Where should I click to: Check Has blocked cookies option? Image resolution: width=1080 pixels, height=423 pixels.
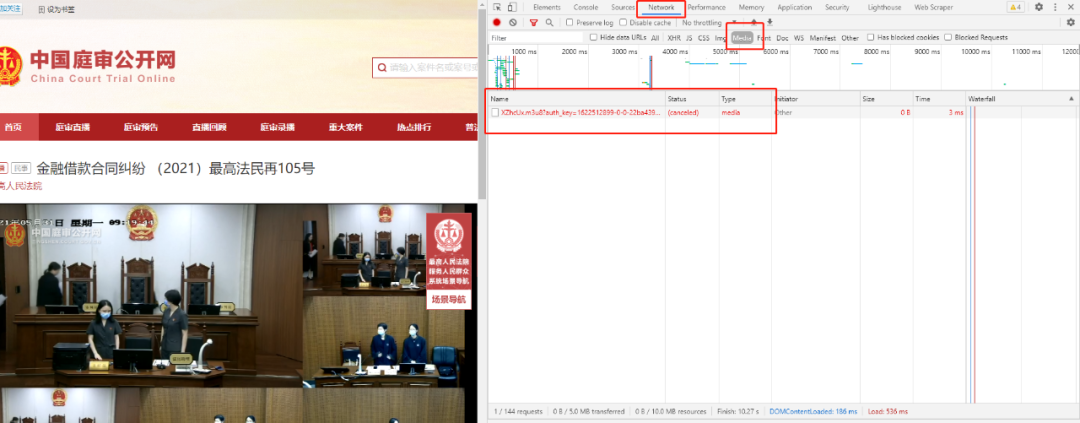click(869, 38)
